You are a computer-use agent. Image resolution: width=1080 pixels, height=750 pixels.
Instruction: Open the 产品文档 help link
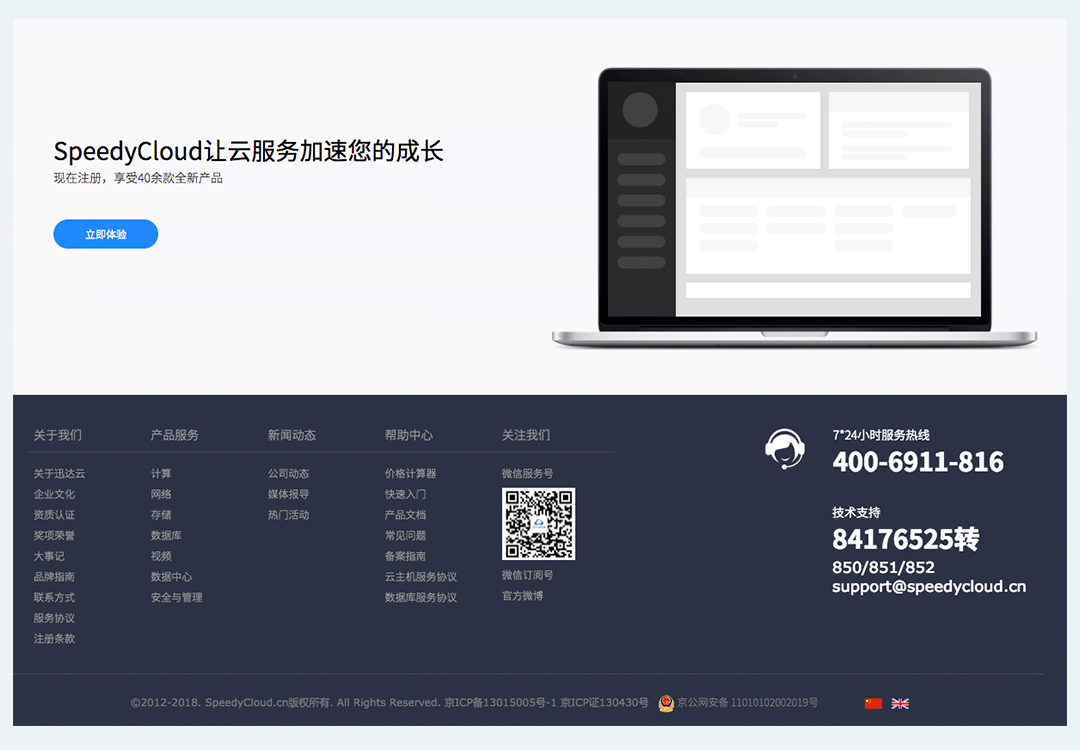click(x=406, y=515)
